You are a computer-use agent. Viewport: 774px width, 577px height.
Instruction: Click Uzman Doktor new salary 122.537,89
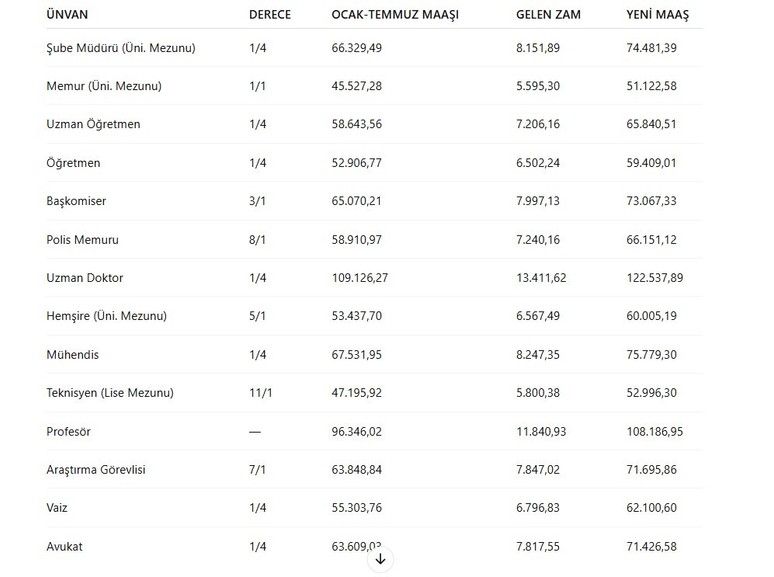pyautogui.click(x=655, y=278)
